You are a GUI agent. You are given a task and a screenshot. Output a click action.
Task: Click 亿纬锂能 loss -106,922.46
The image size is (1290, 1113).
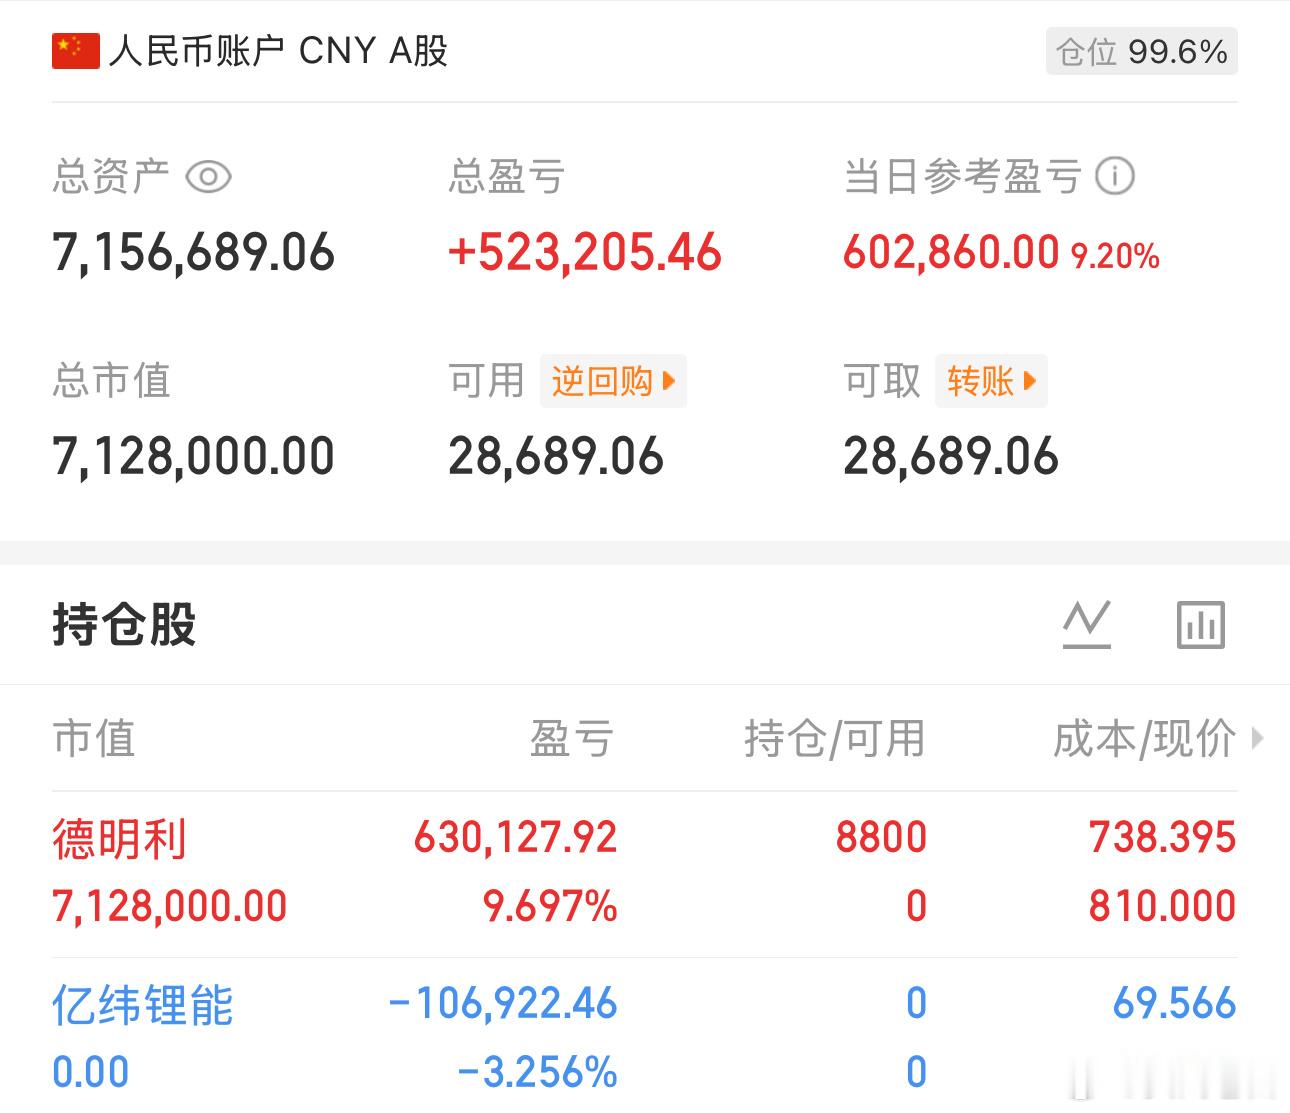503,1004
